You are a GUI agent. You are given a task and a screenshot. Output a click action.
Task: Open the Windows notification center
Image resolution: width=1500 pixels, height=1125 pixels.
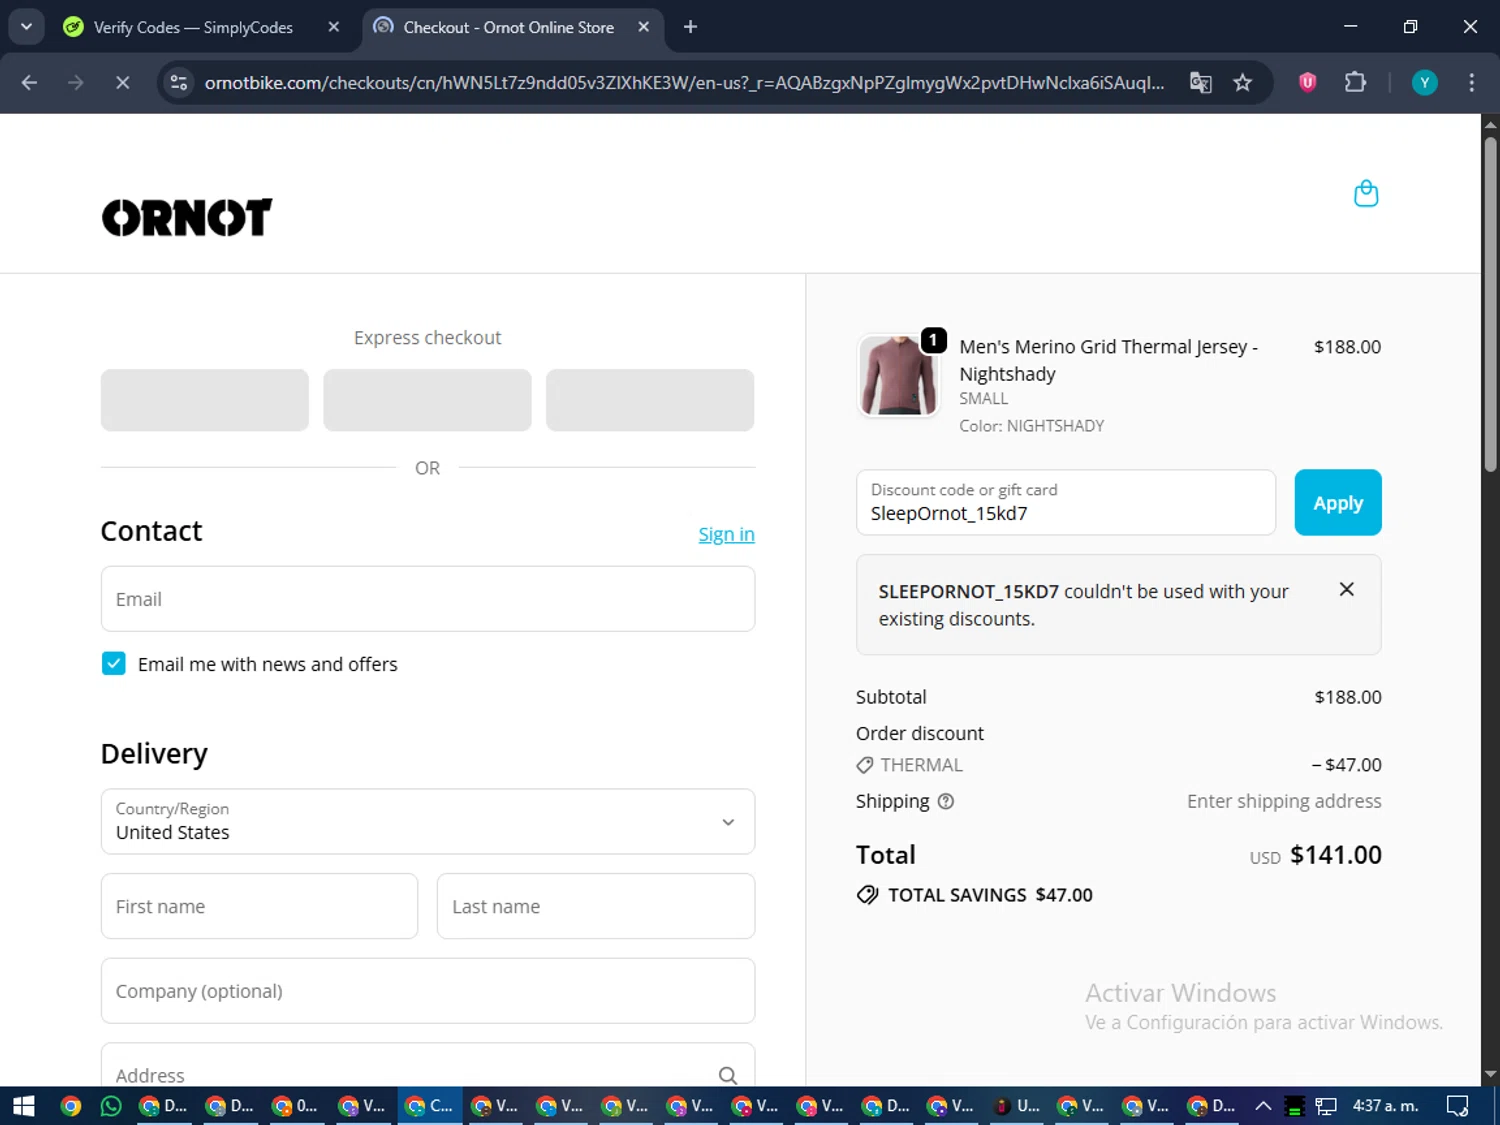click(1458, 1106)
